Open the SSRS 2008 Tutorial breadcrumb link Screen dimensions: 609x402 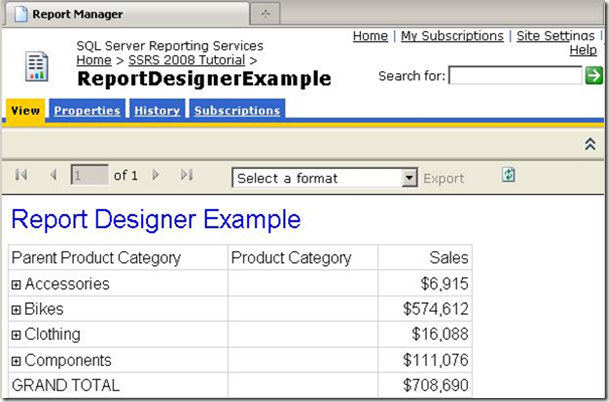[186, 60]
